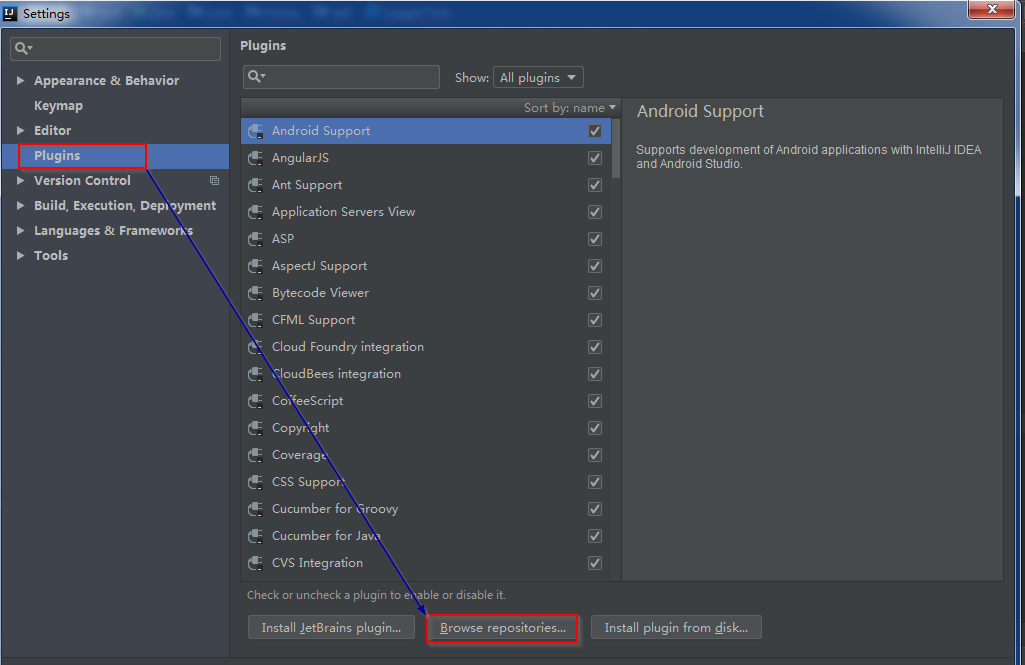Click the plugin list vertical scrollbar
Image resolution: width=1025 pixels, height=665 pixels.
[x=616, y=148]
